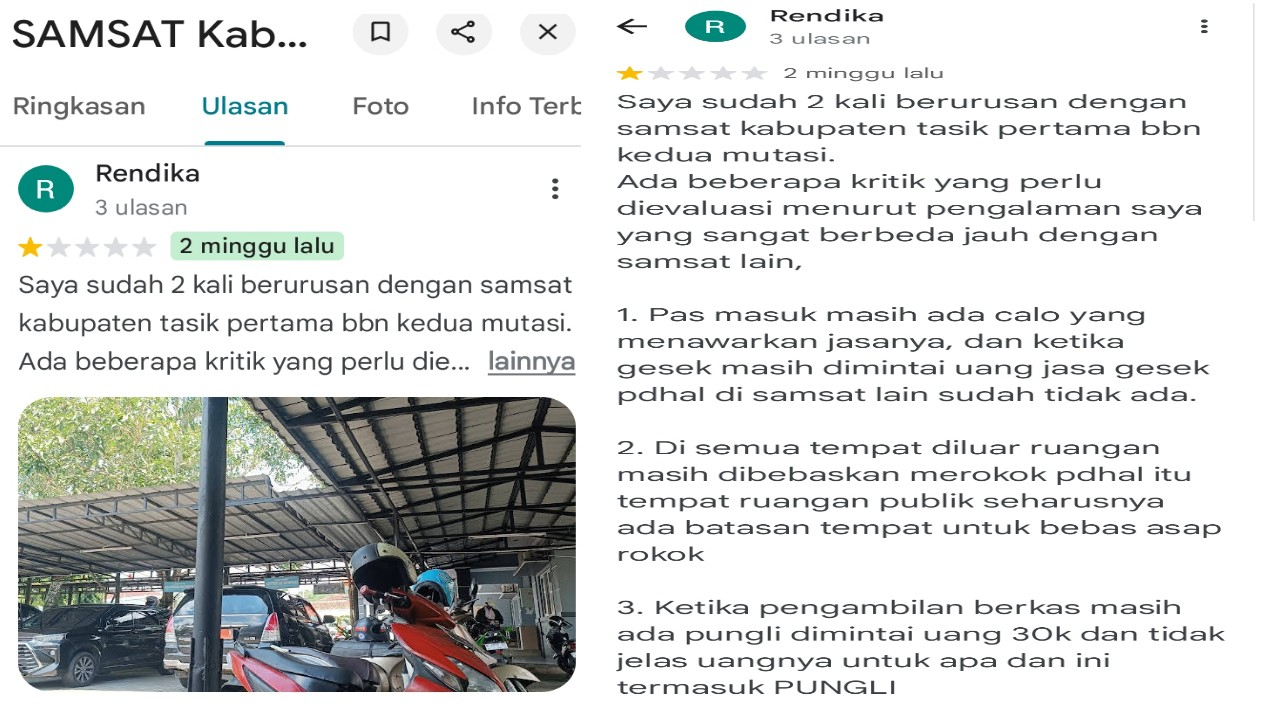
Task: Open the Info Terbaru tab
Action: (x=526, y=106)
